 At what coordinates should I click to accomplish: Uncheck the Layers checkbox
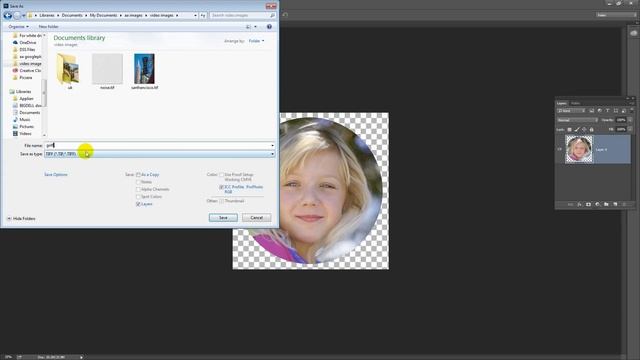138,204
